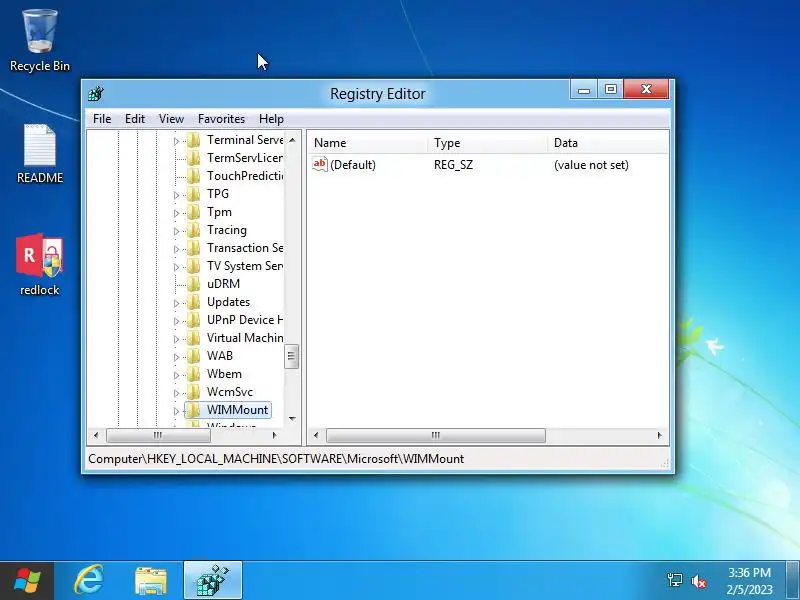Open the File menu
The height and width of the screenshot is (600, 800).
point(102,119)
